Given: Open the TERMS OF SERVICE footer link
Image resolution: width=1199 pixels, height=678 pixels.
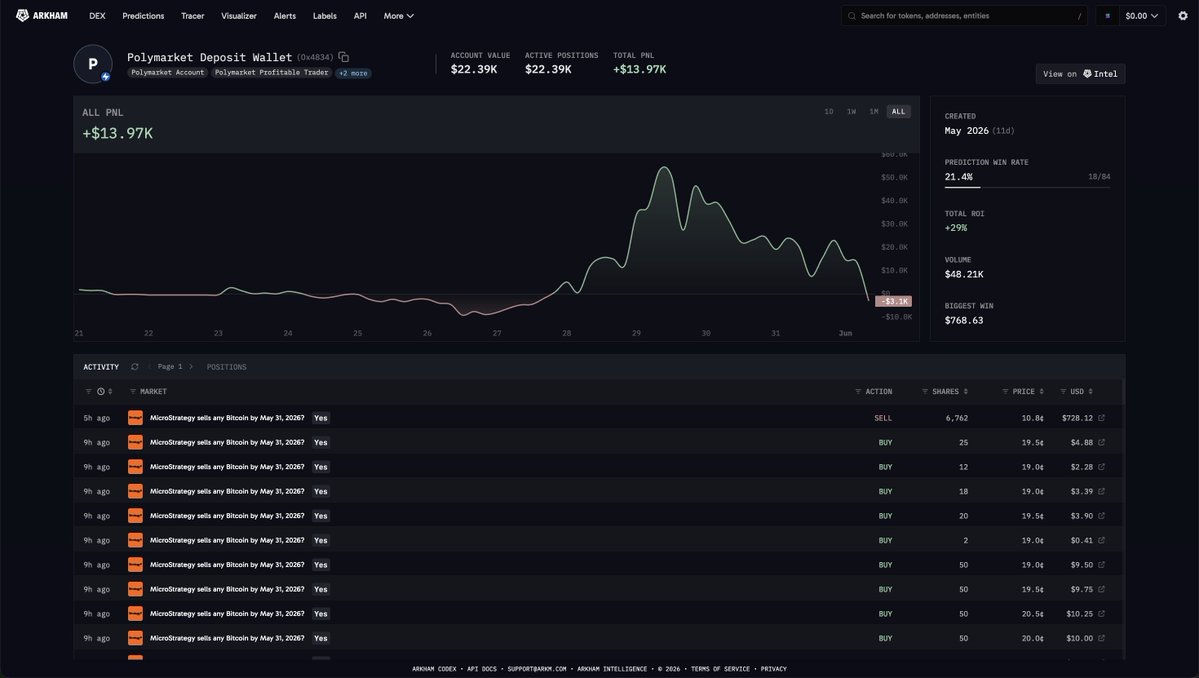Looking at the screenshot, I should tap(720, 669).
